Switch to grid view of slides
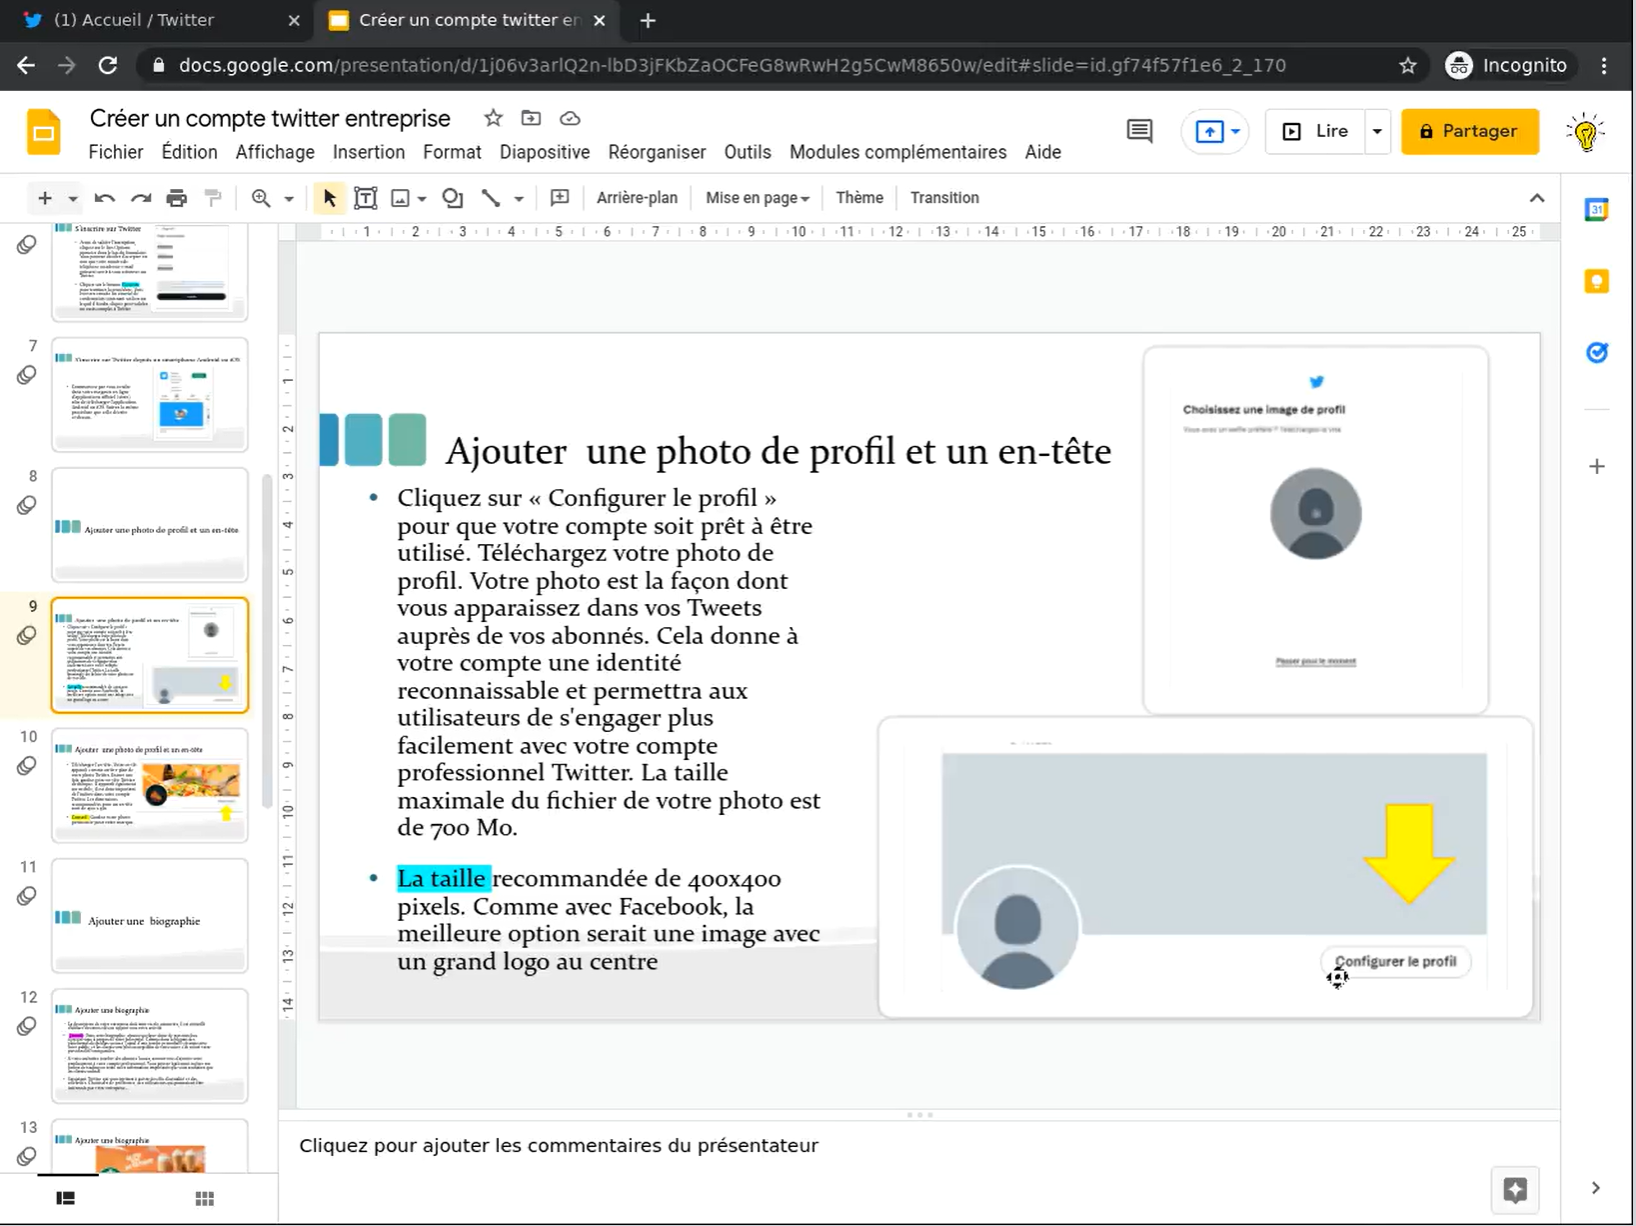Image resolution: width=1636 pixels, height=1226 pixels. click(204, 1198)
